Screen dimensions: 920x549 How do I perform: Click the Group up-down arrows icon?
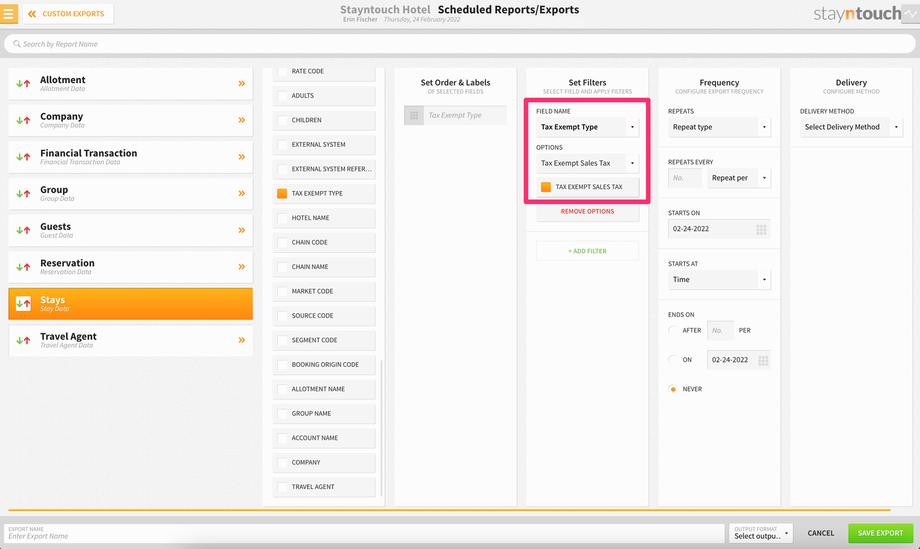pos(23,194)
